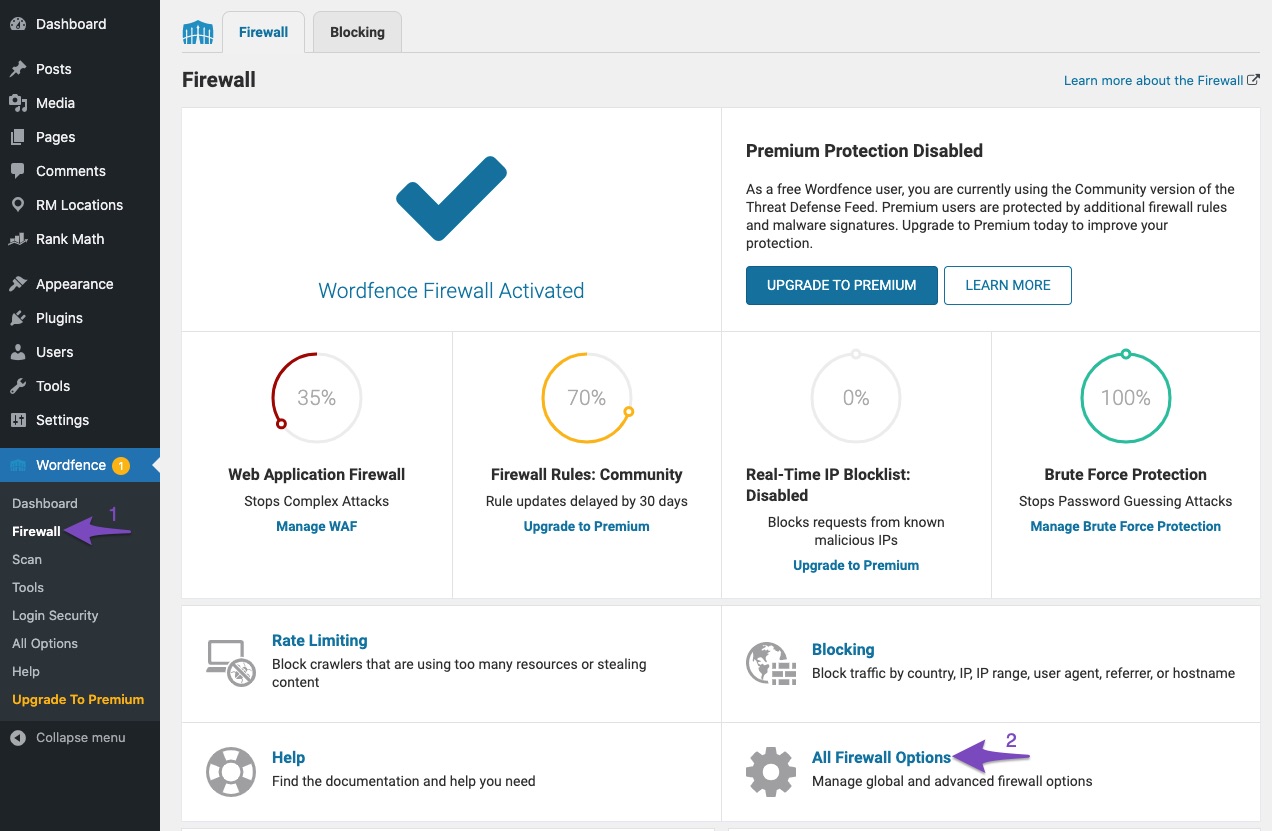This screenshot has height=831, width=1272.
Task: Click the Users person icon
Action: click(x=18, y=352)
